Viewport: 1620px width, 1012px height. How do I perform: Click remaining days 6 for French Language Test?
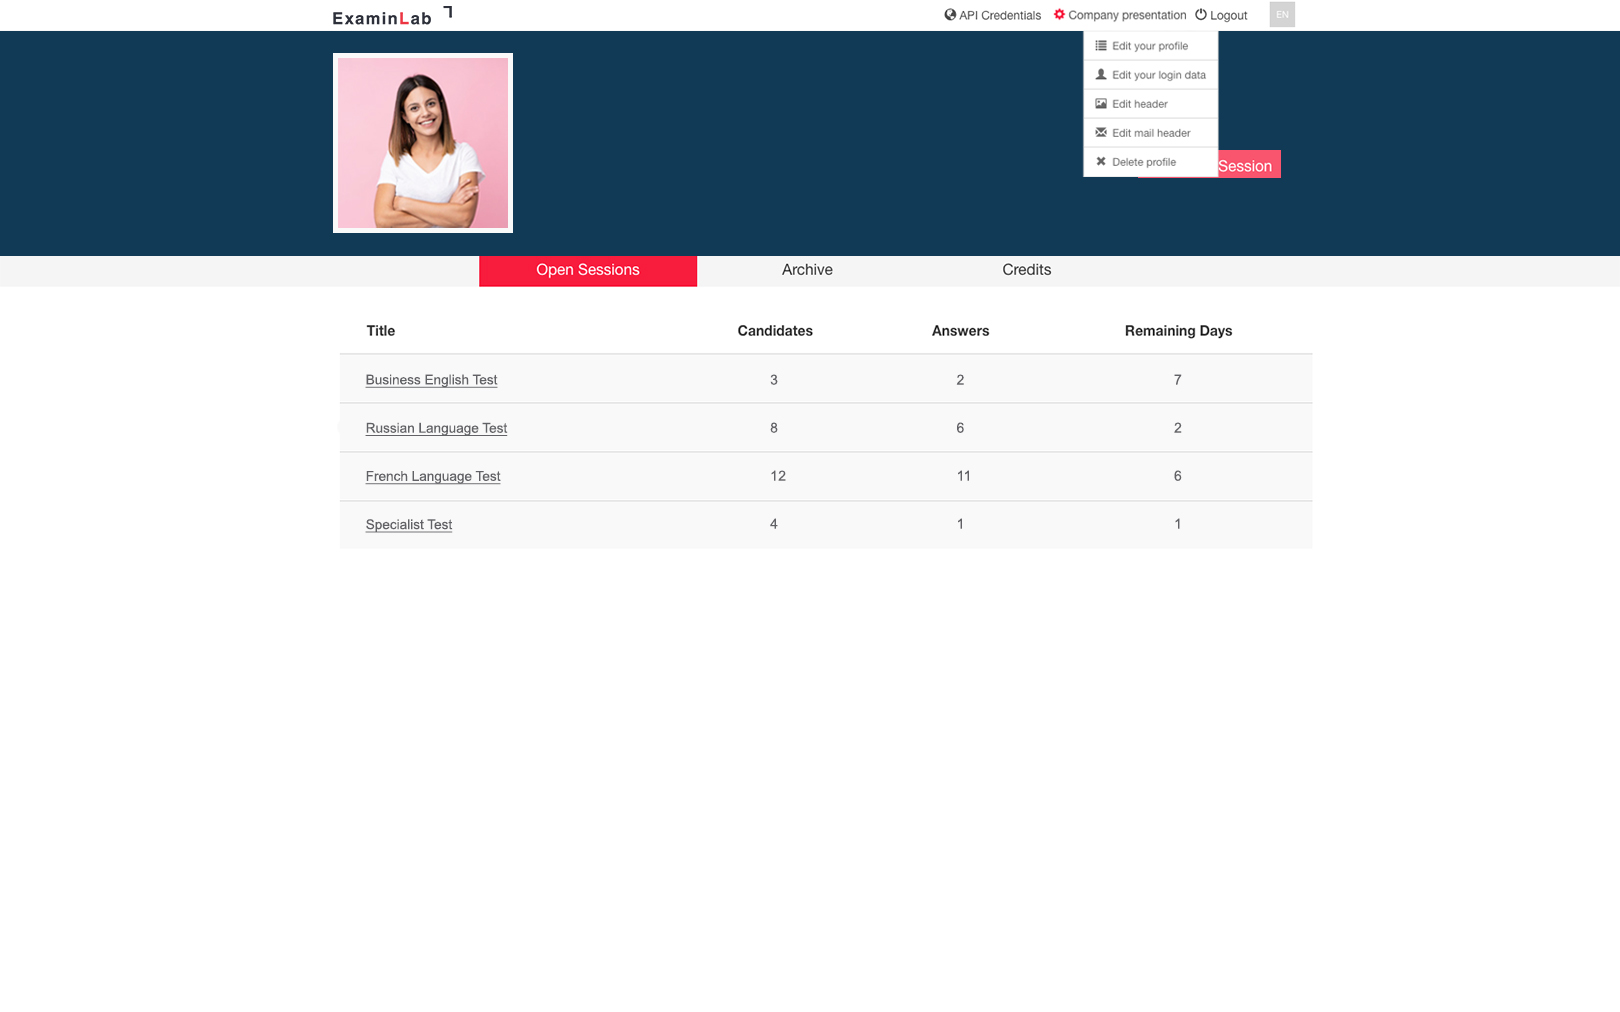[x=1178, y=476]
